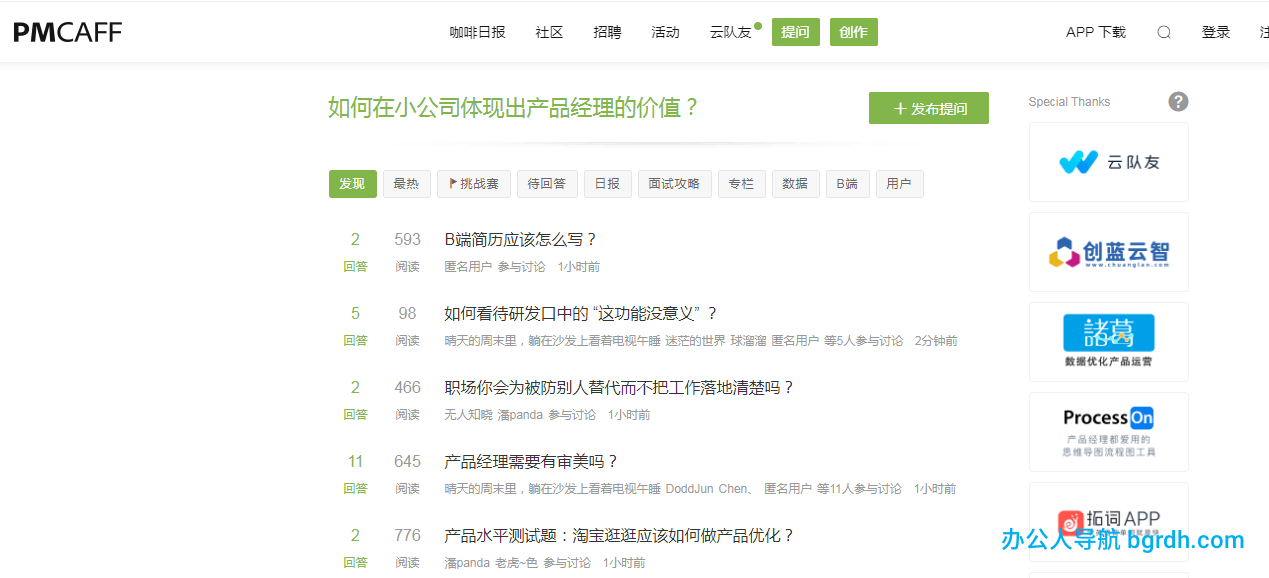This screenshot has width=1269, height=578.
Task: Open the question 产品经理需要有审美吗？
Action: [531, 461]
